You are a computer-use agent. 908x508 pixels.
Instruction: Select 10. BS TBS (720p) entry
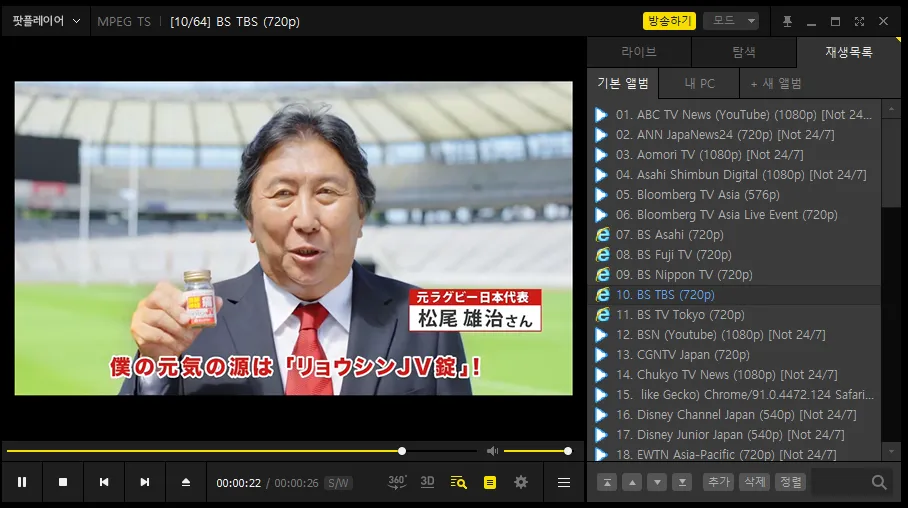pos(734,295)
